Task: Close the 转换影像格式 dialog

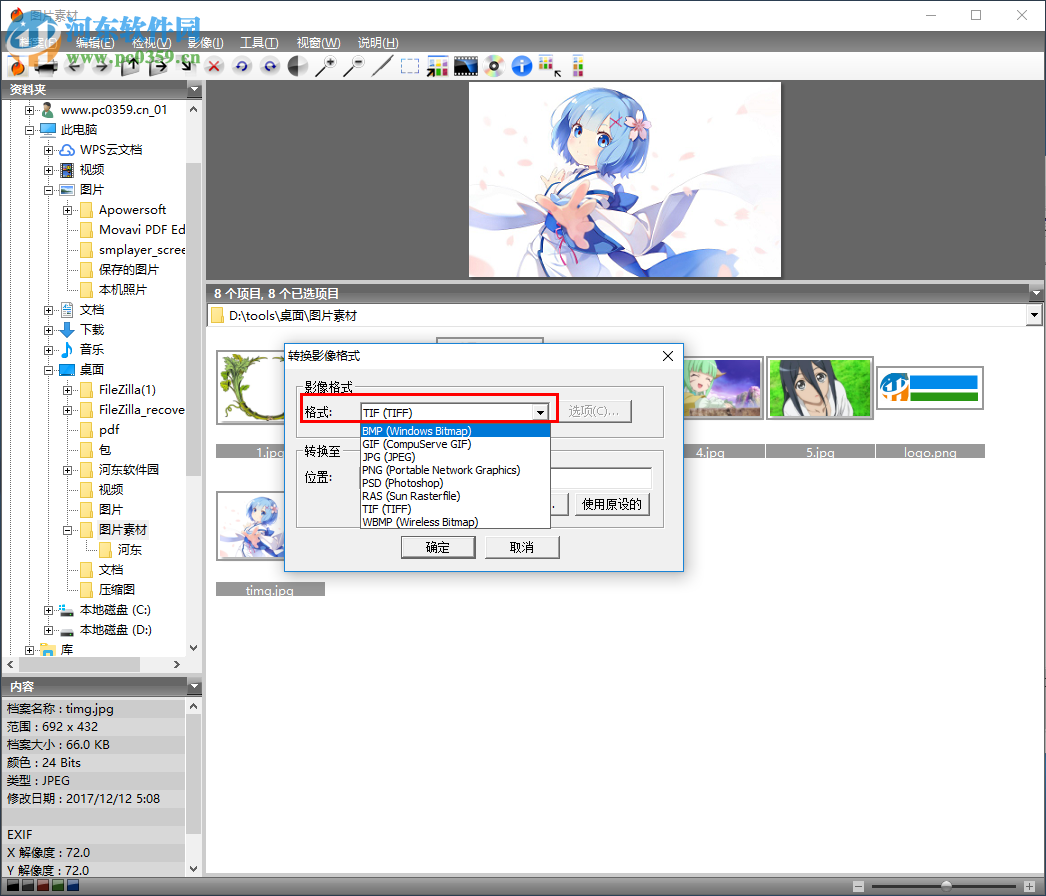Action: click(668, 356)
